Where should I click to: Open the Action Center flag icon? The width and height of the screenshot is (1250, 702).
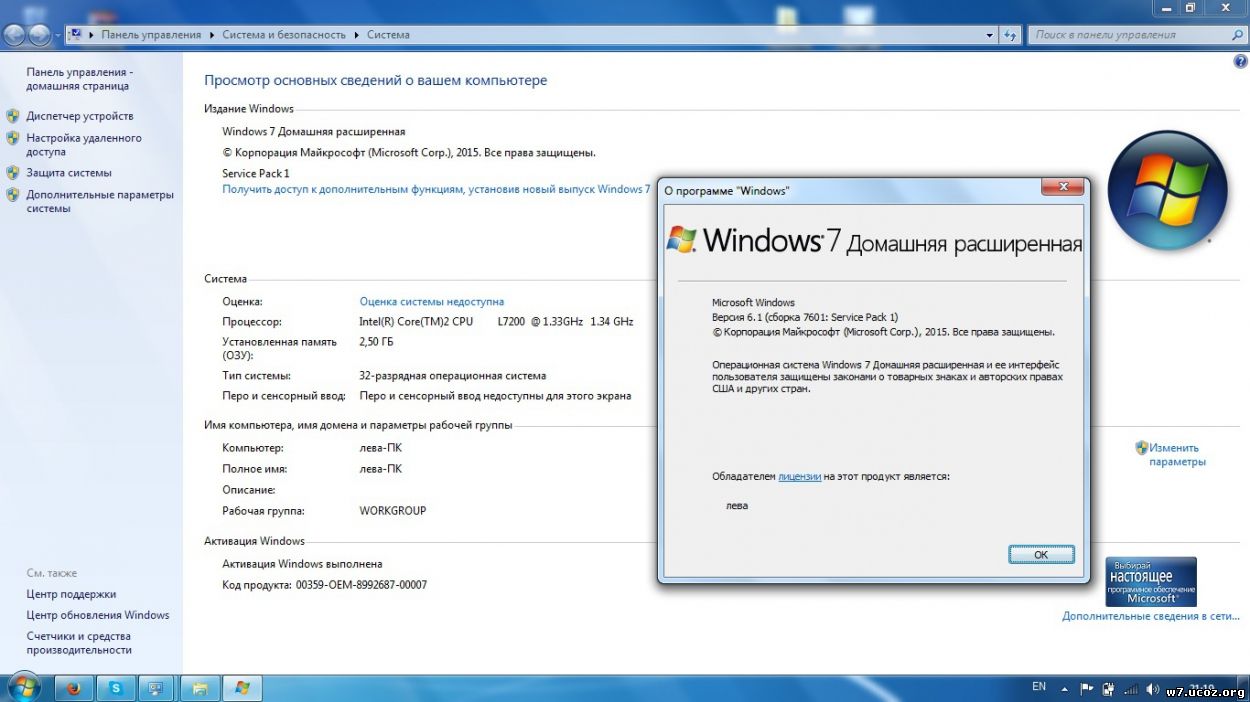[x=1087, y=688]
